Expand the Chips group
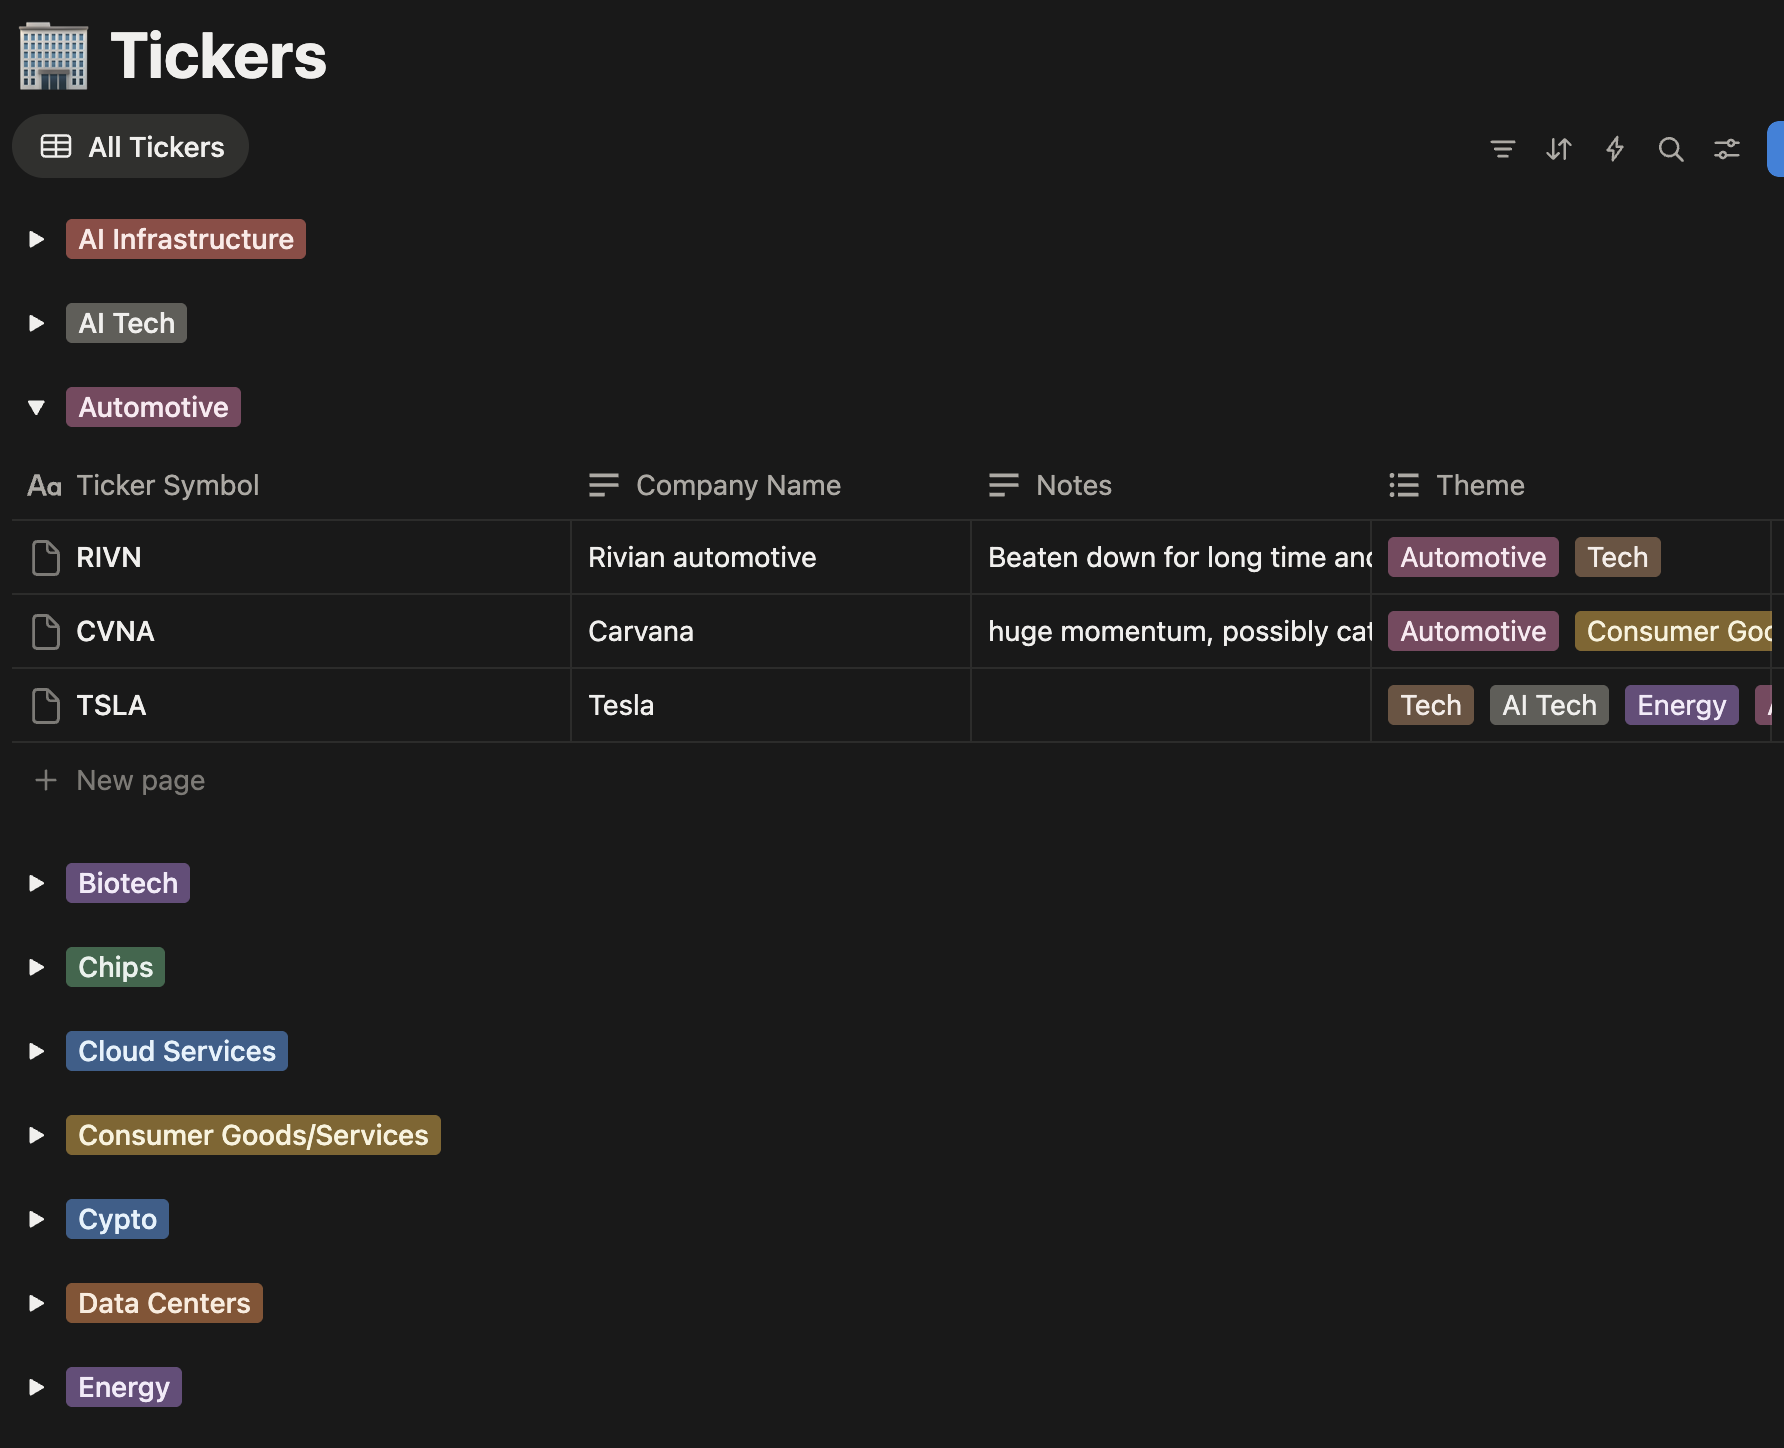Image resolution: width=1784 pixels, height=1448 pixels. tap(36, 967)
